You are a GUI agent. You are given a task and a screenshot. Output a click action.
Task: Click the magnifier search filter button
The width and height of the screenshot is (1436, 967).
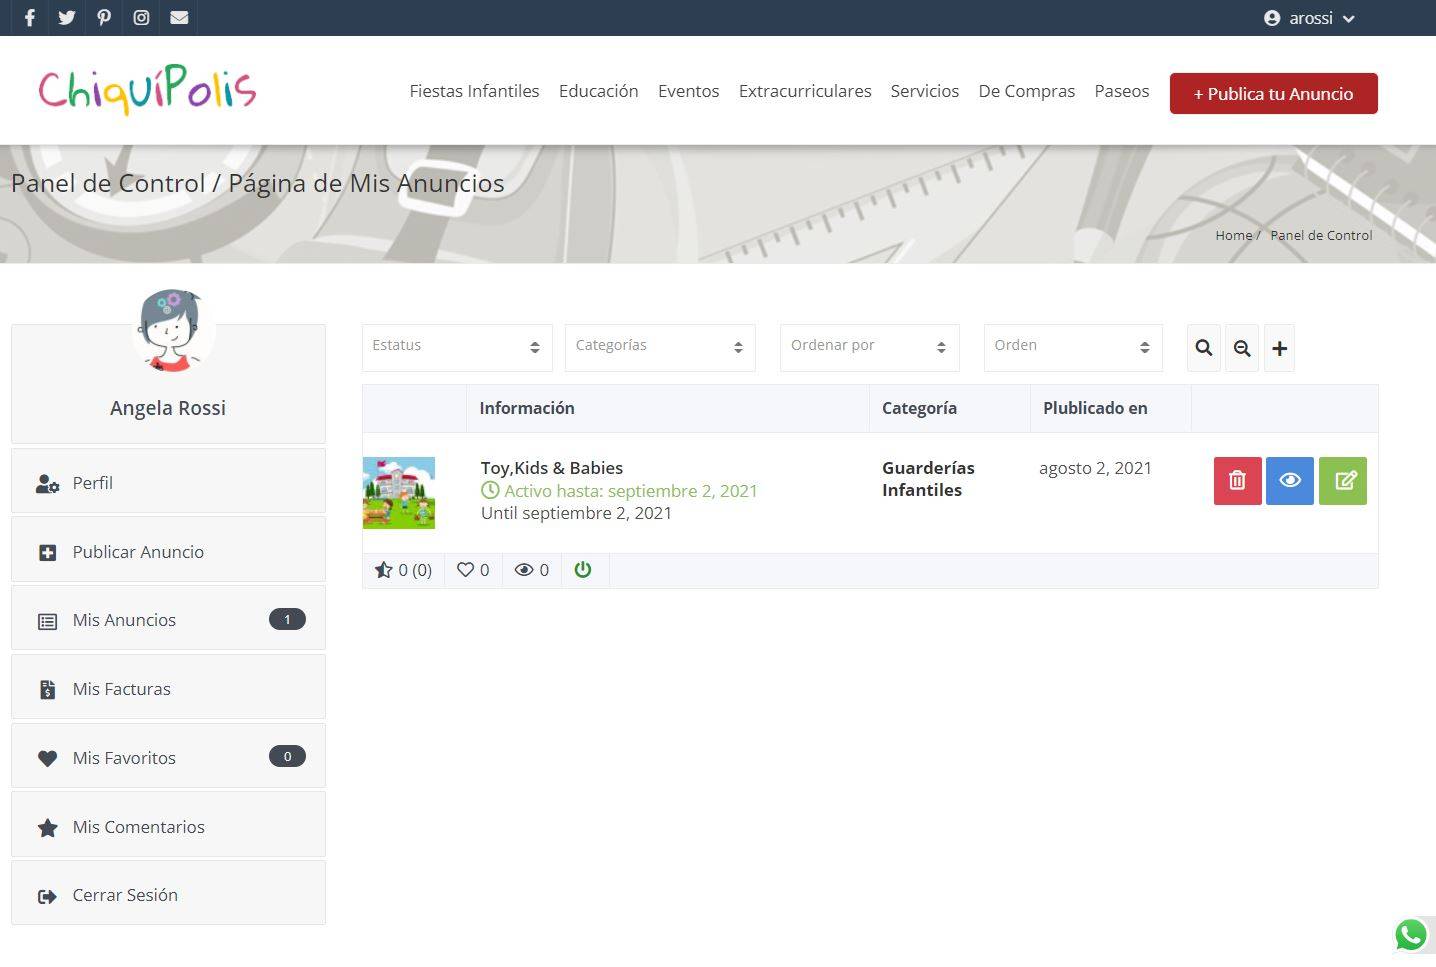tap(1203, 348)
